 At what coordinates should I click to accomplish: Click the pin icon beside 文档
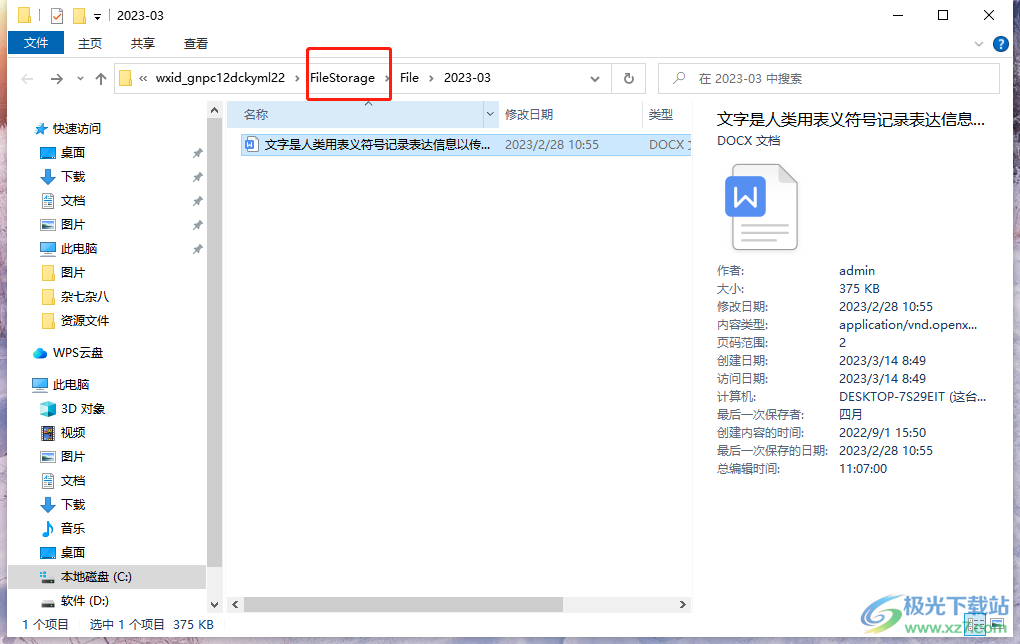click(197, 202)
